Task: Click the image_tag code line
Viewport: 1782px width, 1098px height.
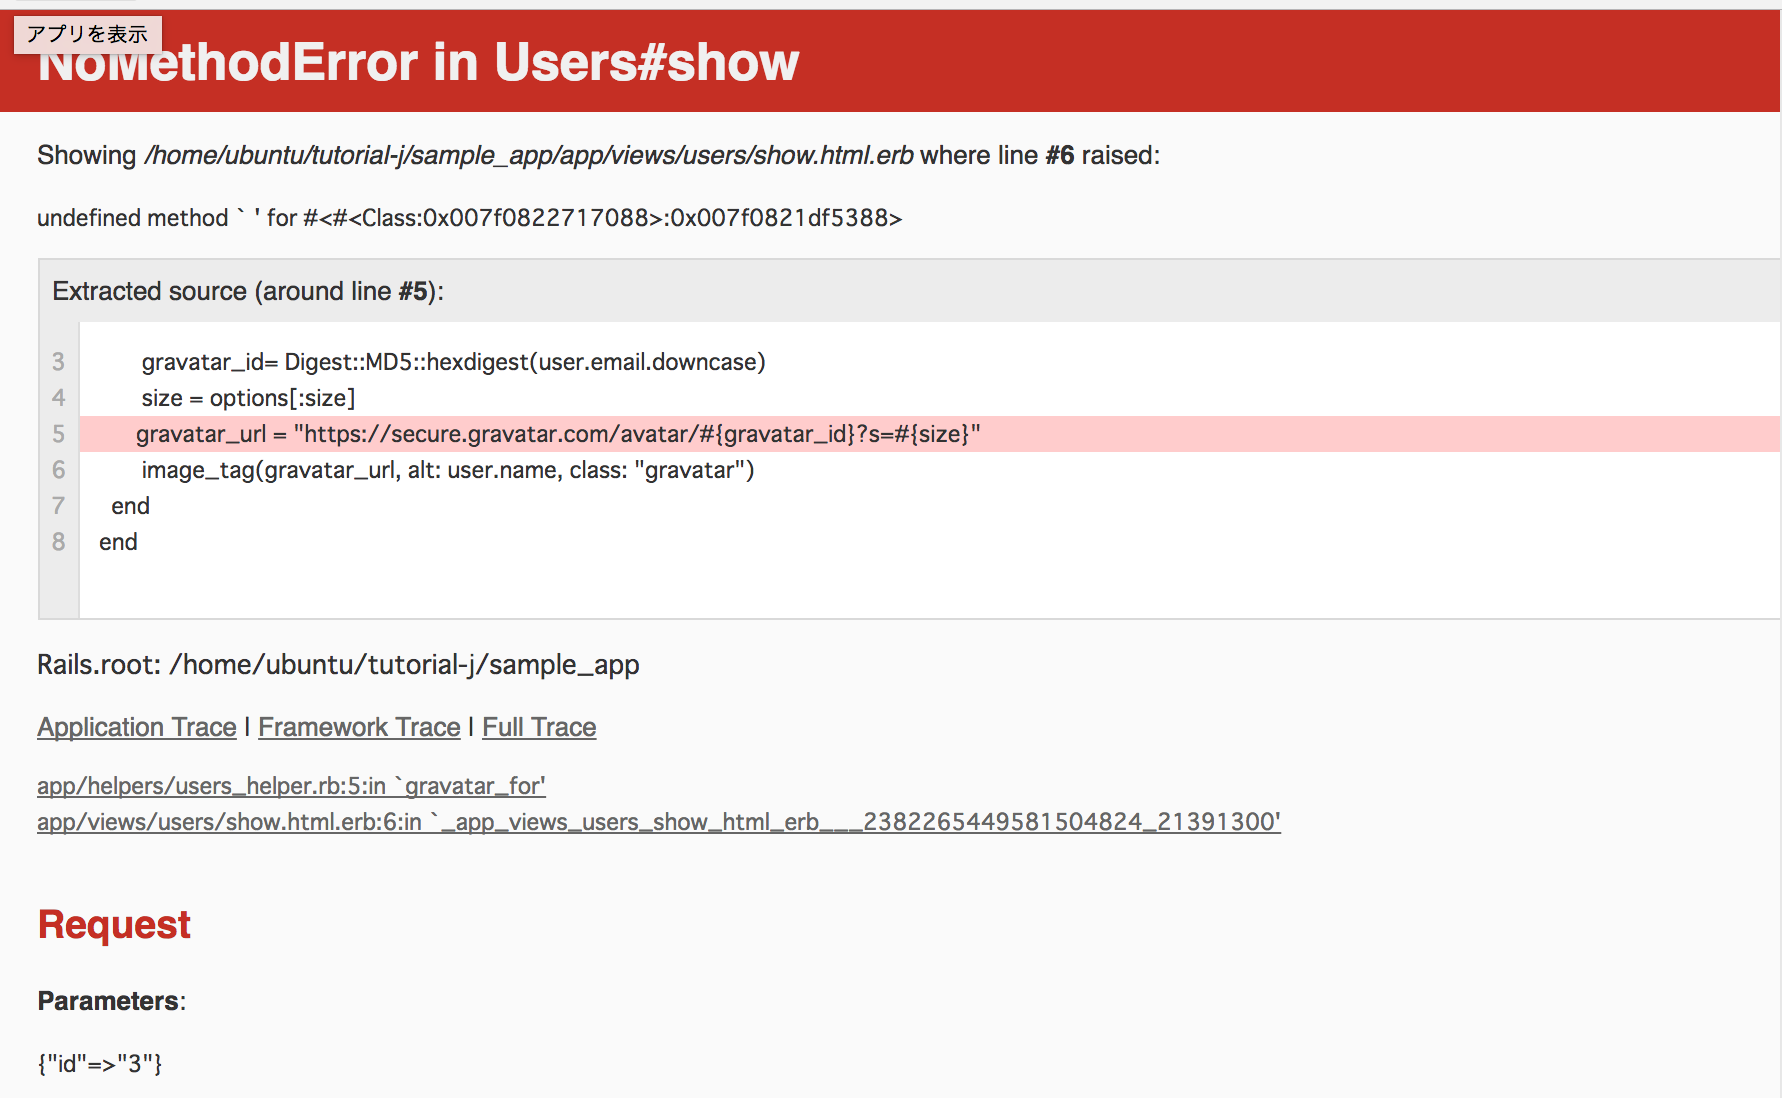Action: click(447, 470)
